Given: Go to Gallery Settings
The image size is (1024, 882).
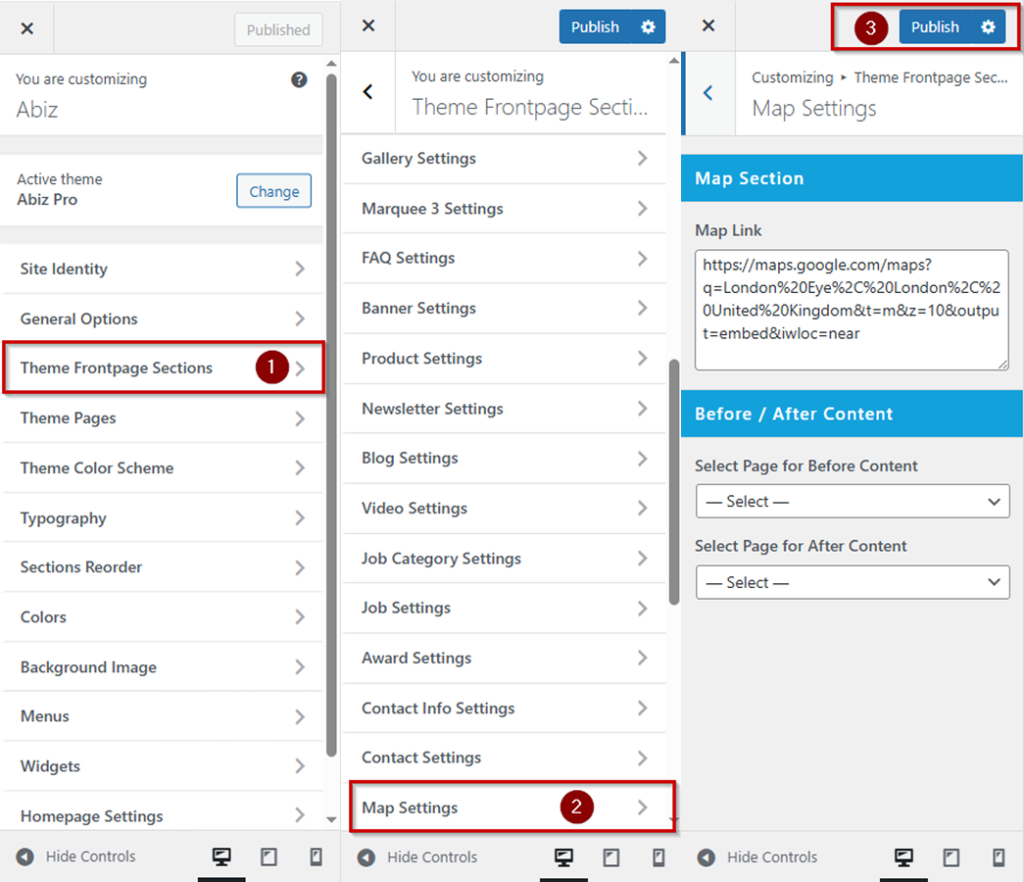Looking at the screenshot, I should point(505,159).
